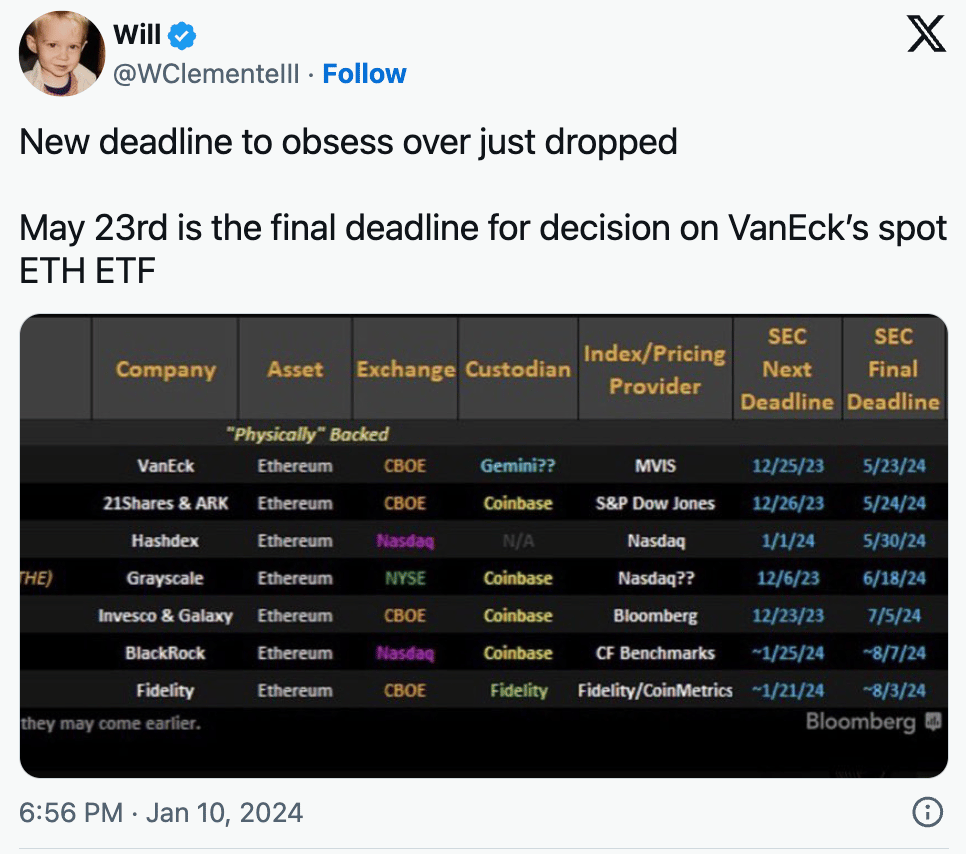Click the Grayscale NYSE exchange cell

pyautogui.click(x=404, y=578)
